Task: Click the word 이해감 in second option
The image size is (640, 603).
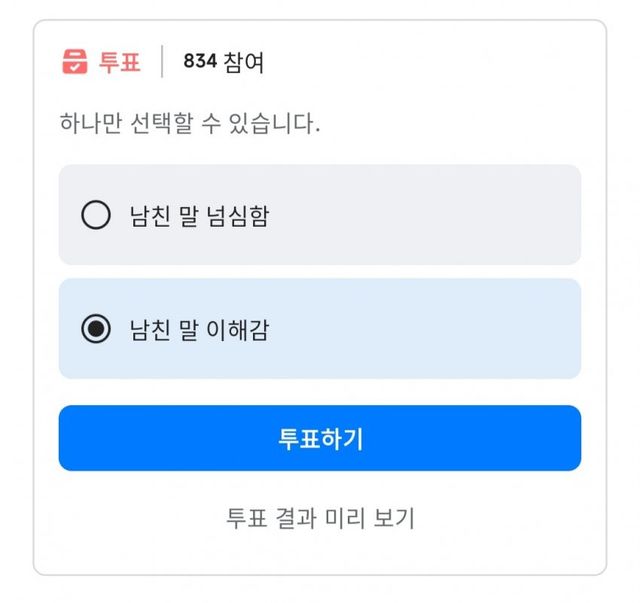Action: pyautogui.click(x=239, y=329)
